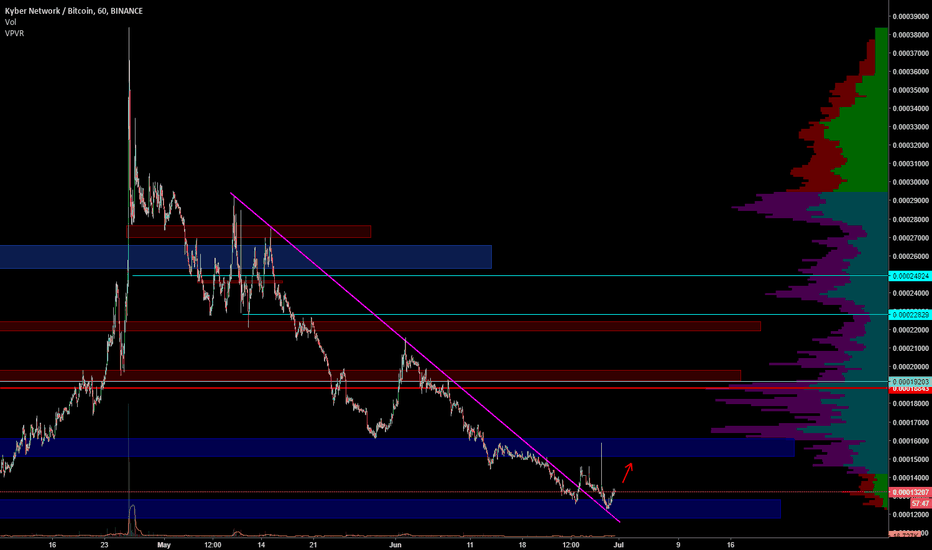This screenshot has width=932, height=550.
Task: Click the red 0.00013207 current price label
Action: tap(909, 492)
